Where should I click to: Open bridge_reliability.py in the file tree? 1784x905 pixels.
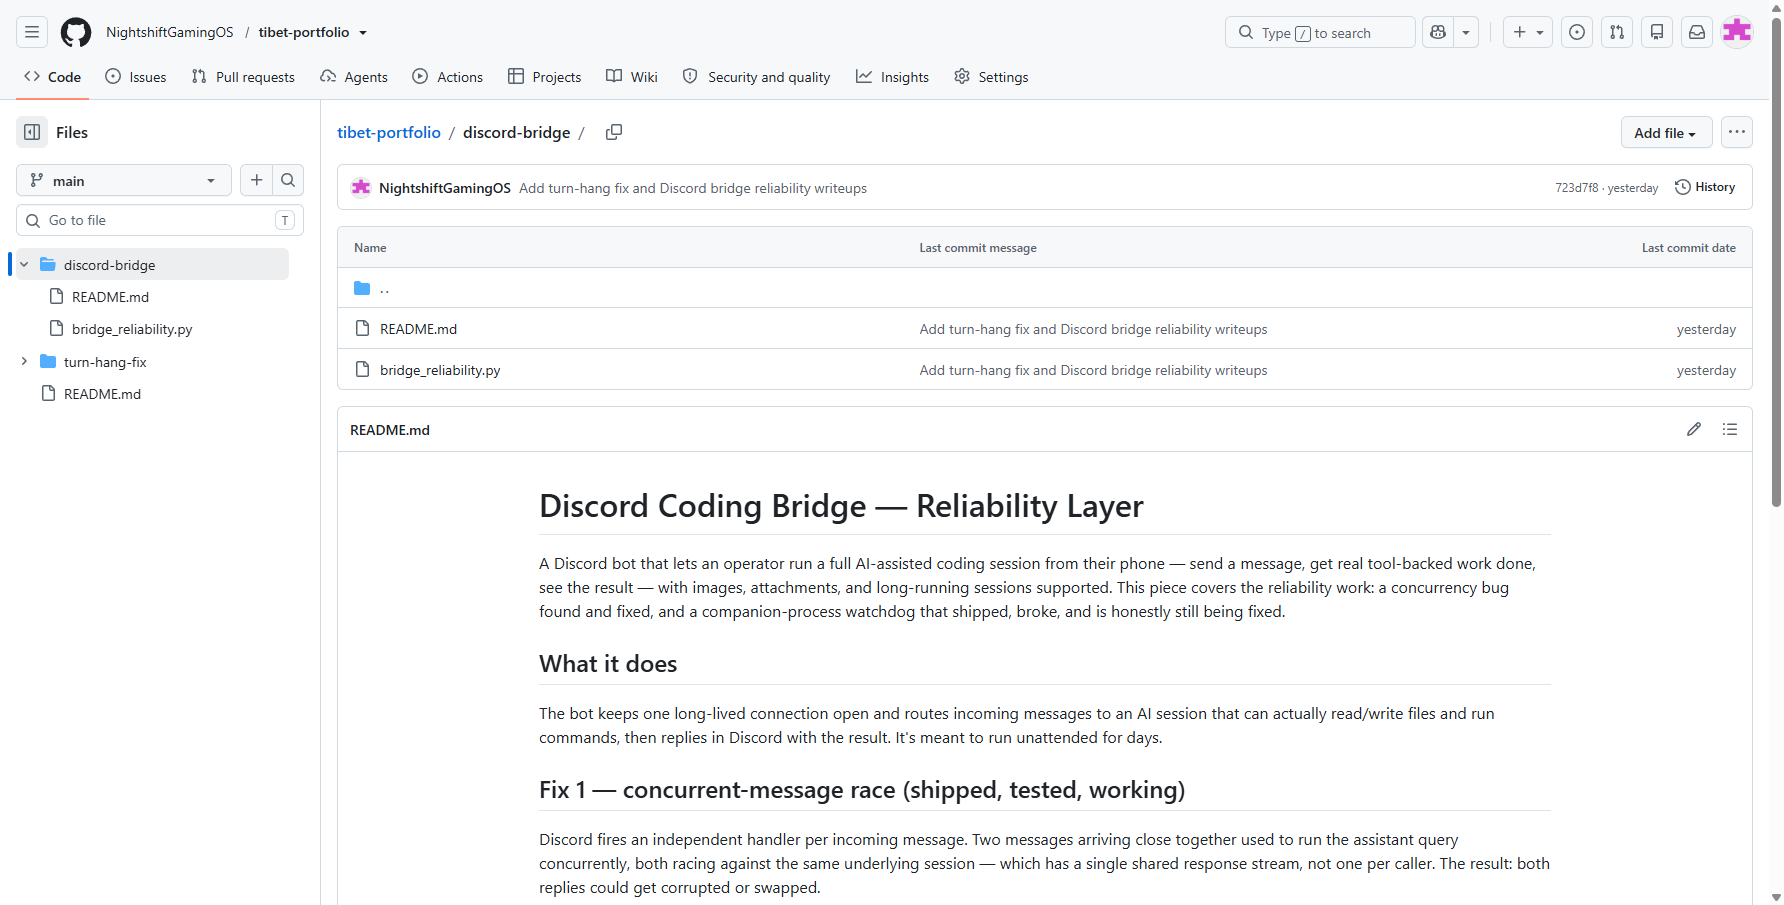pyautogui.click(x=132, y=329)
